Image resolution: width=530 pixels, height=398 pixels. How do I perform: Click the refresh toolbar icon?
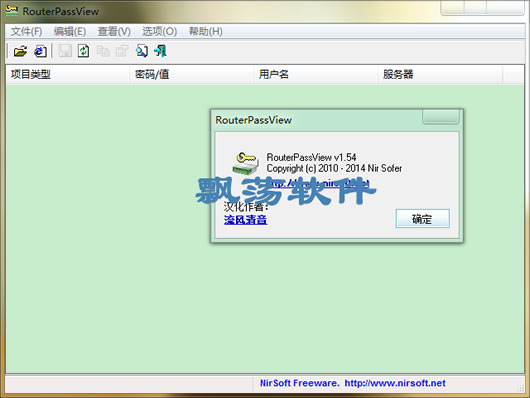coord(83,51)
